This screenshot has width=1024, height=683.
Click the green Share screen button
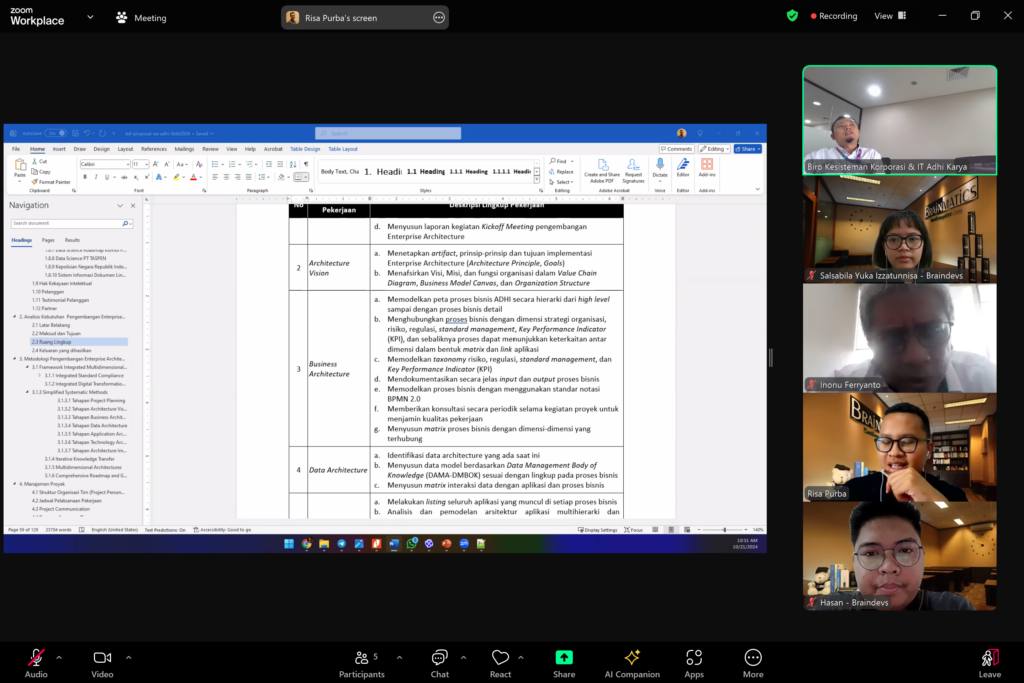564,660
